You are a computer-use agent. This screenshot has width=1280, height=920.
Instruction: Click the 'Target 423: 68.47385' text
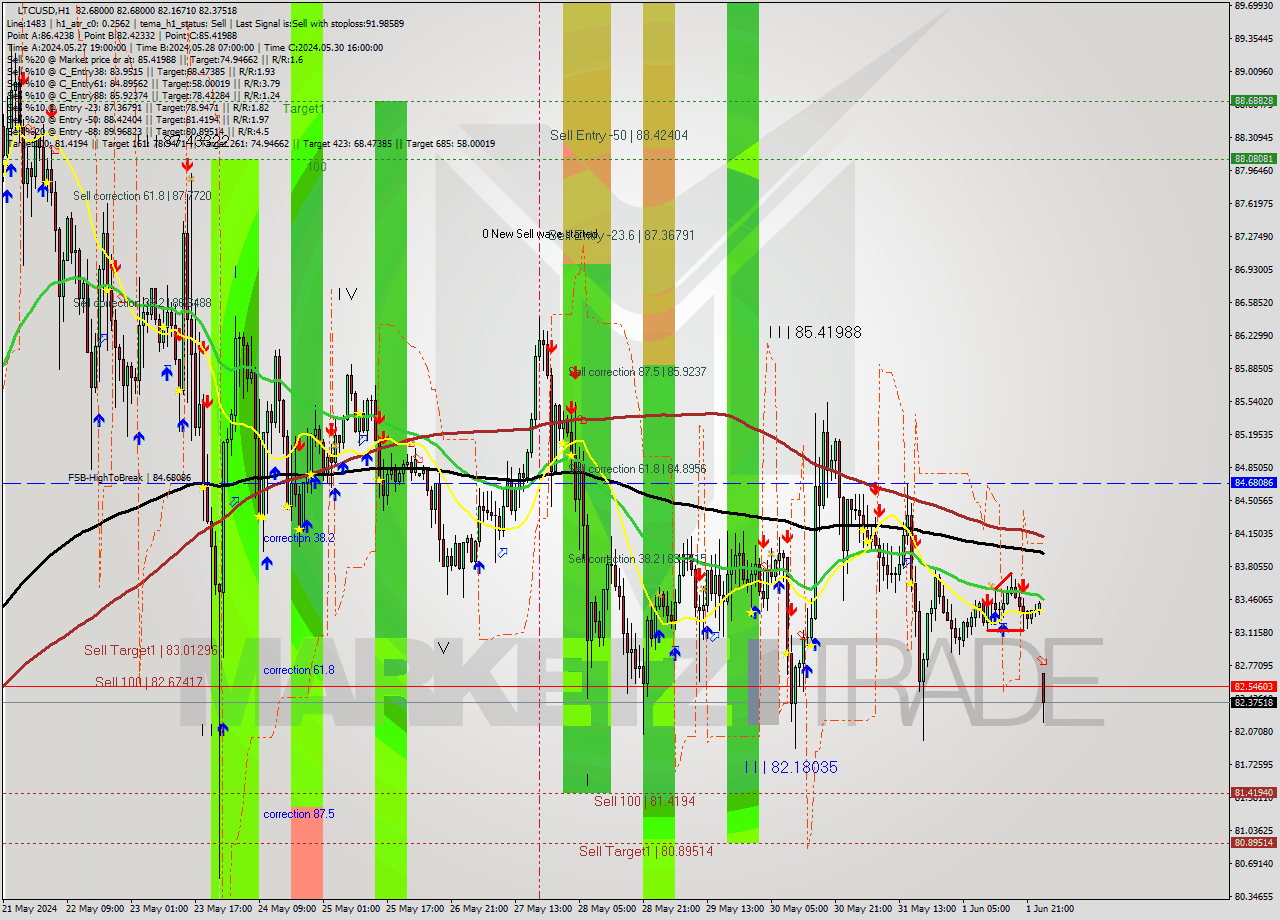coord(349,143)
